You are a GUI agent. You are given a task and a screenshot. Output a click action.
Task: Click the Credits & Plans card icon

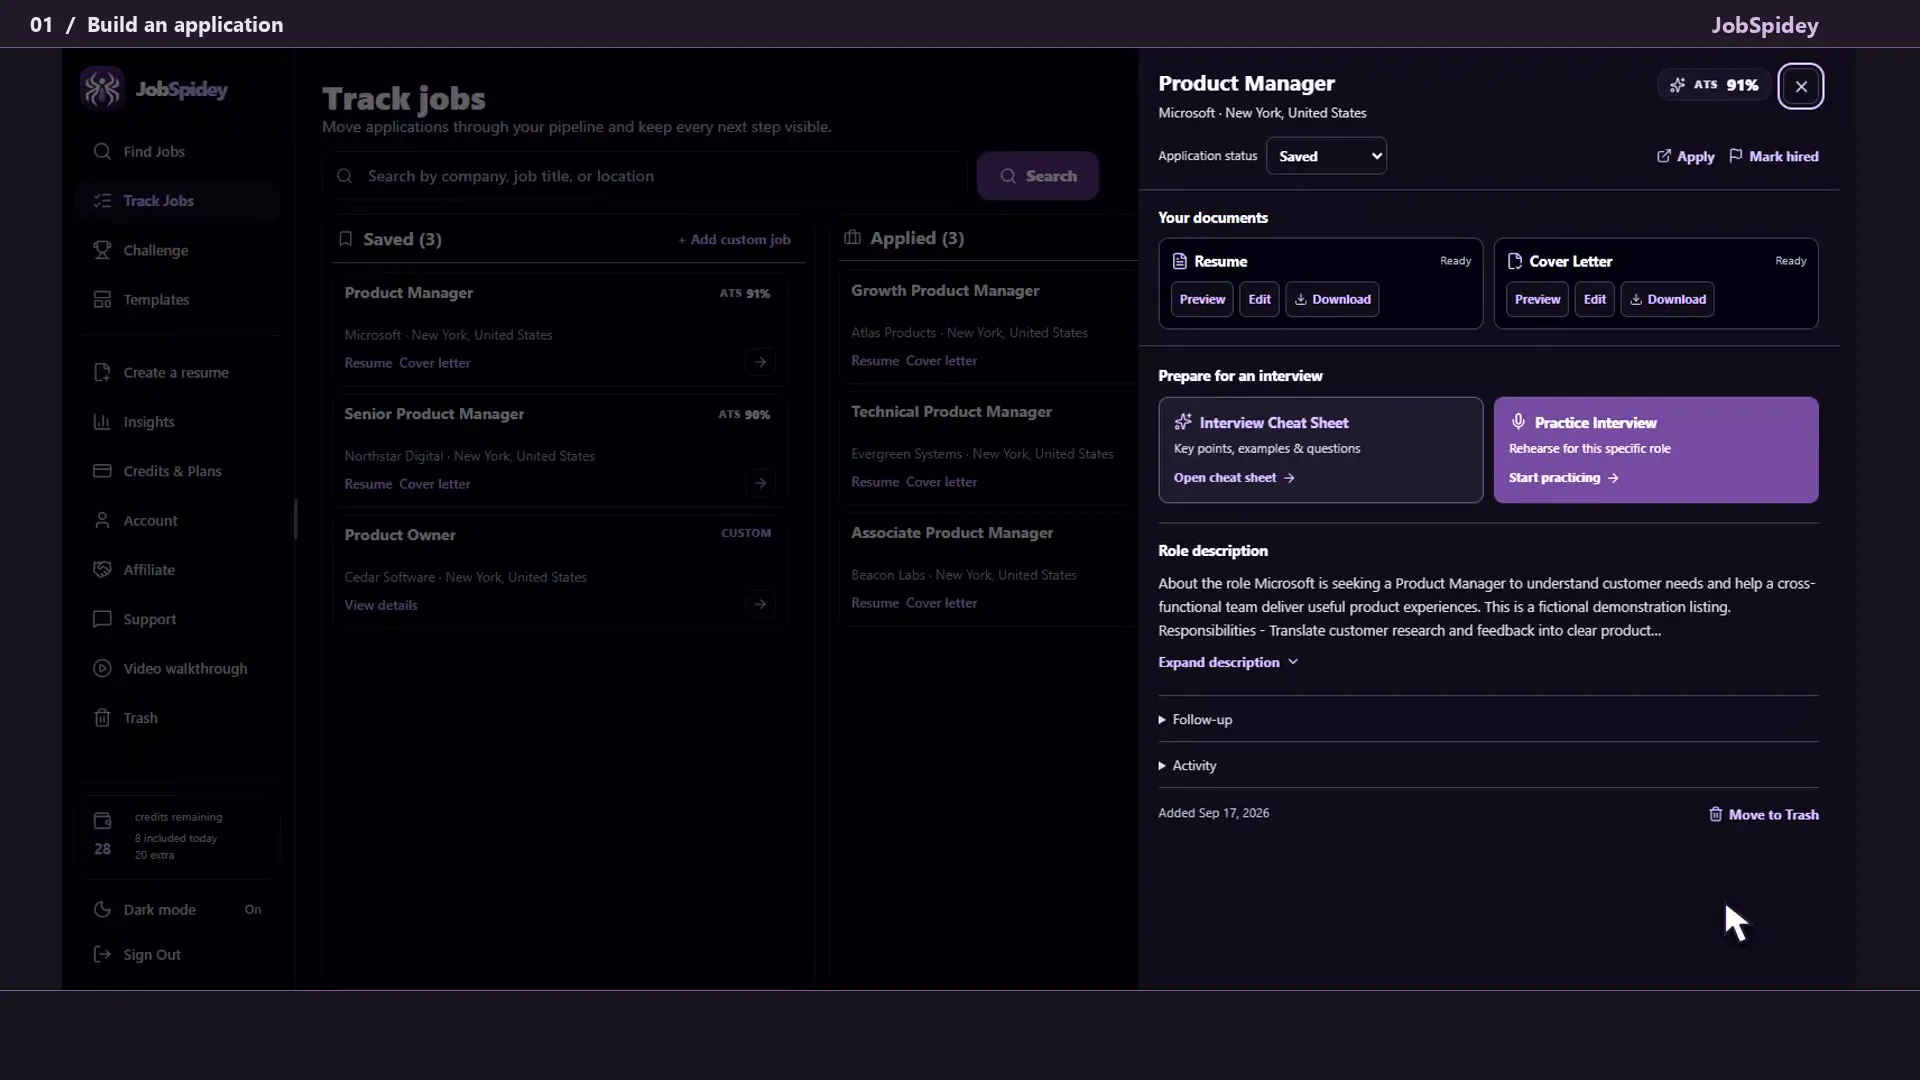coord(102,471)
